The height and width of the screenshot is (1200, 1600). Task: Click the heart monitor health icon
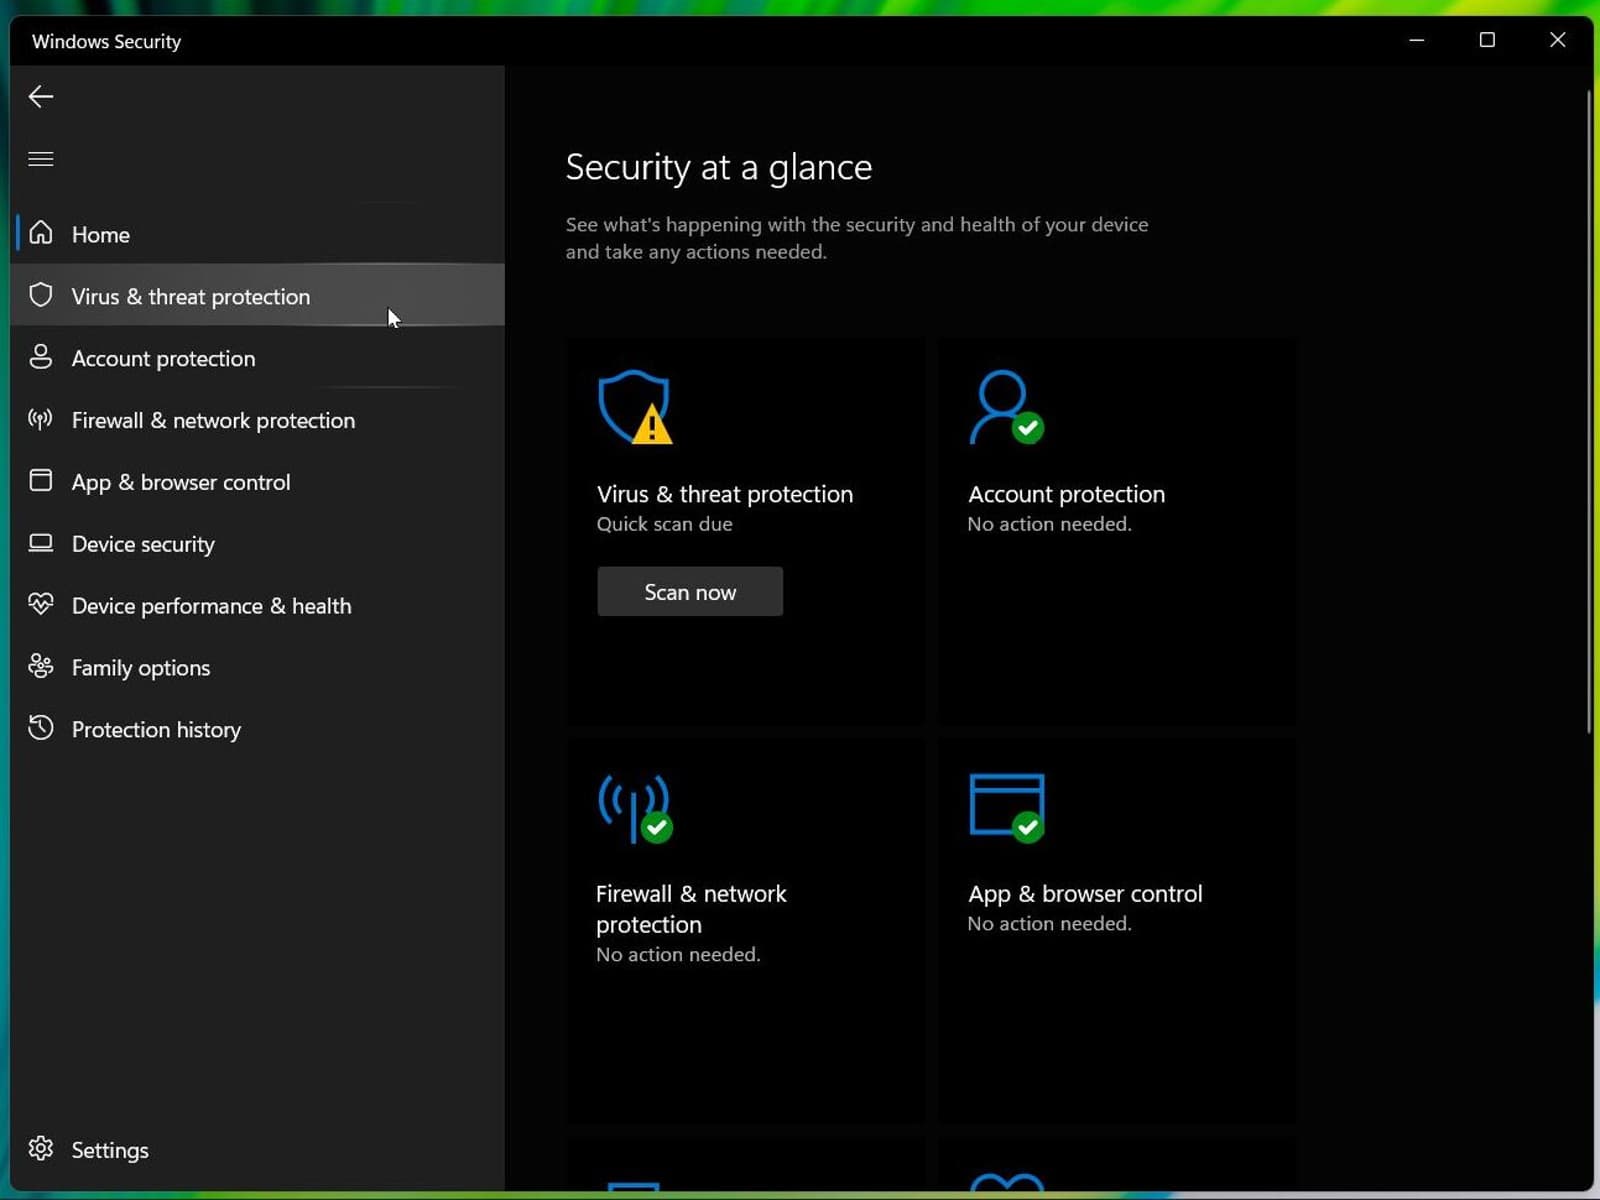point(41,604)
